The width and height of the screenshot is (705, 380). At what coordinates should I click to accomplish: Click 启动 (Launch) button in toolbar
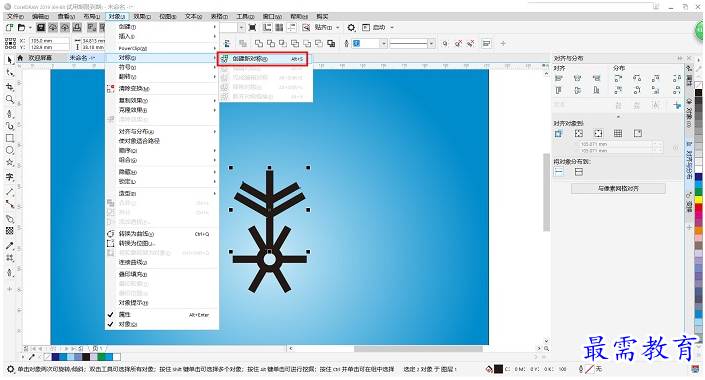[375, 27]
